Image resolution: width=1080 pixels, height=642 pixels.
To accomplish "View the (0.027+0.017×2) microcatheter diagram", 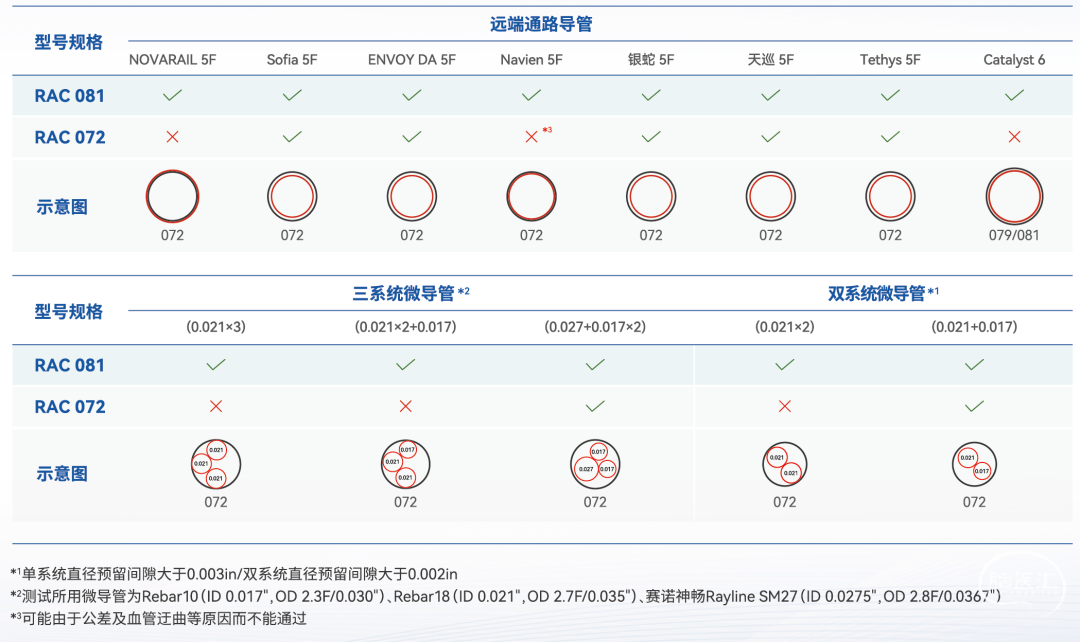I will 595,464.
